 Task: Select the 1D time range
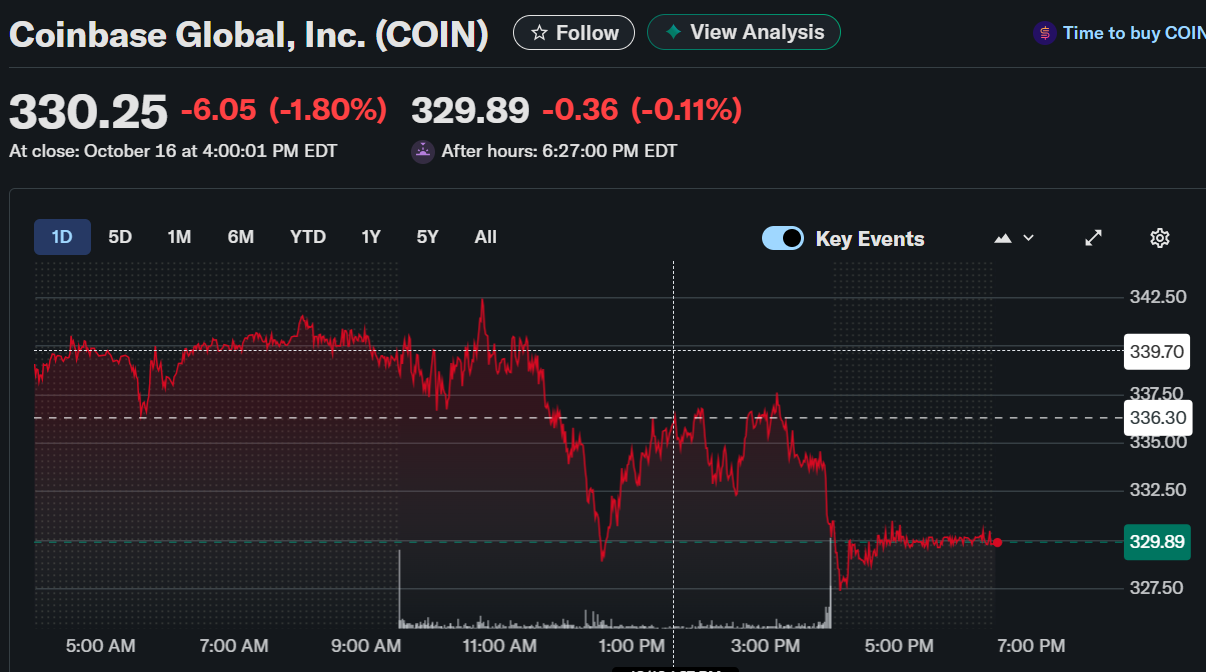pos(62,237)
